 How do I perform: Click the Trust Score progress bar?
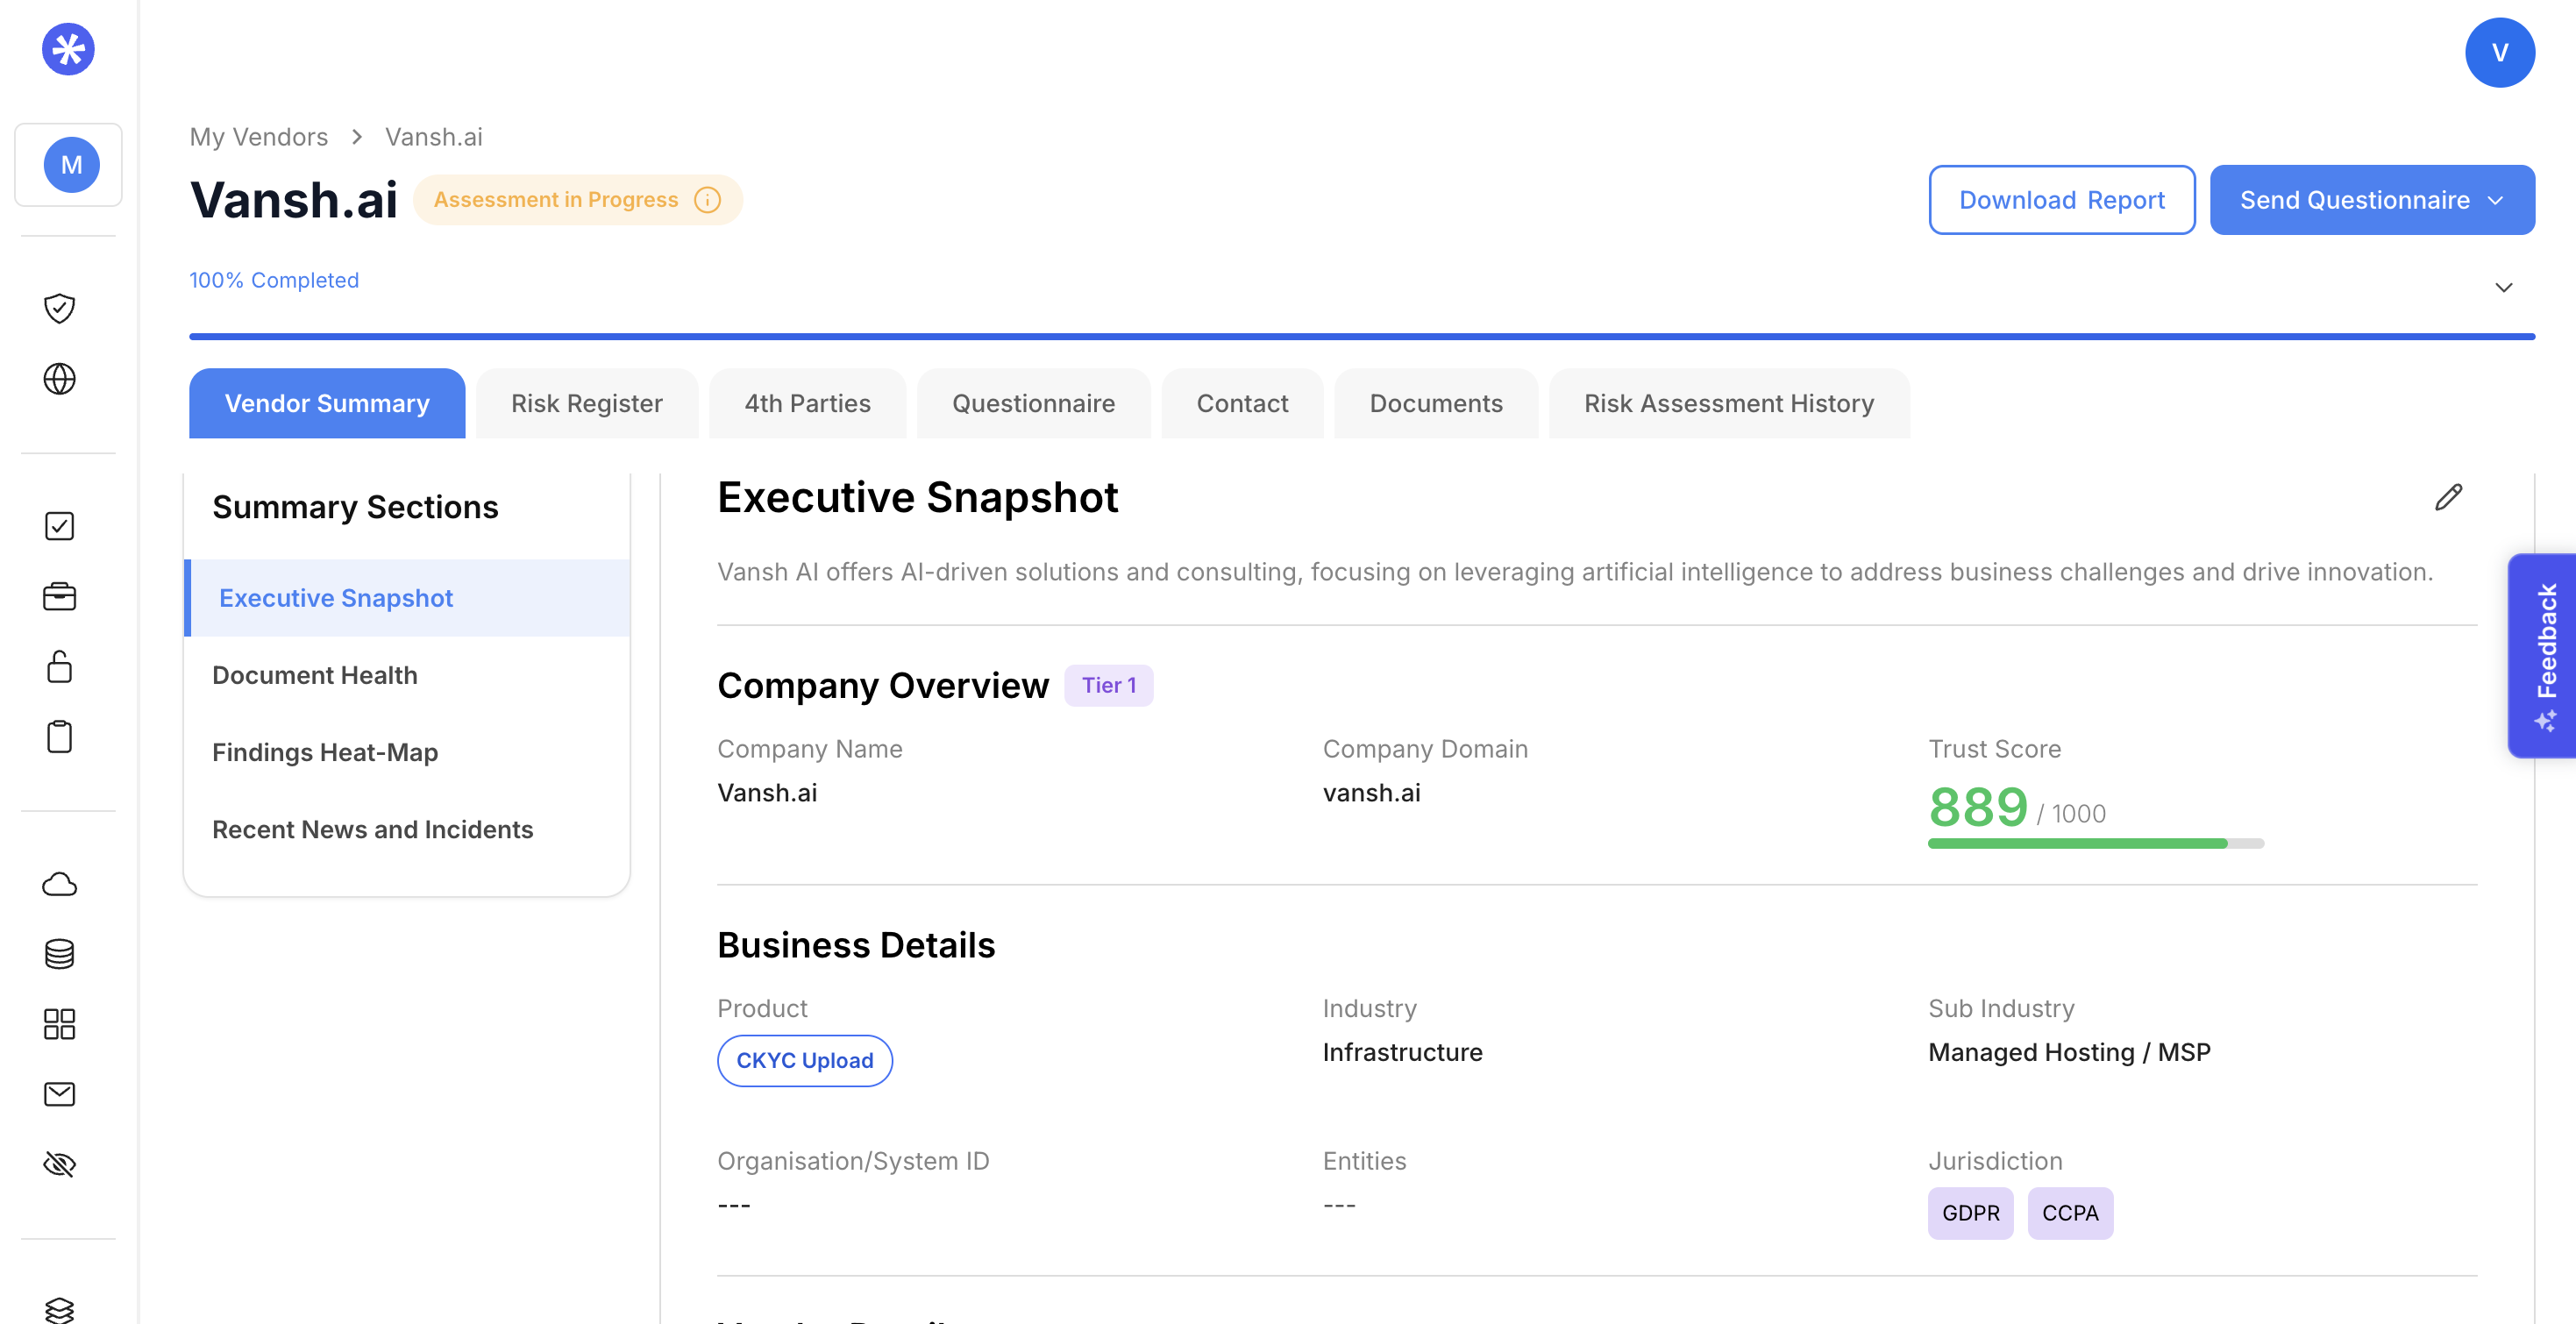coord(2095,844)
